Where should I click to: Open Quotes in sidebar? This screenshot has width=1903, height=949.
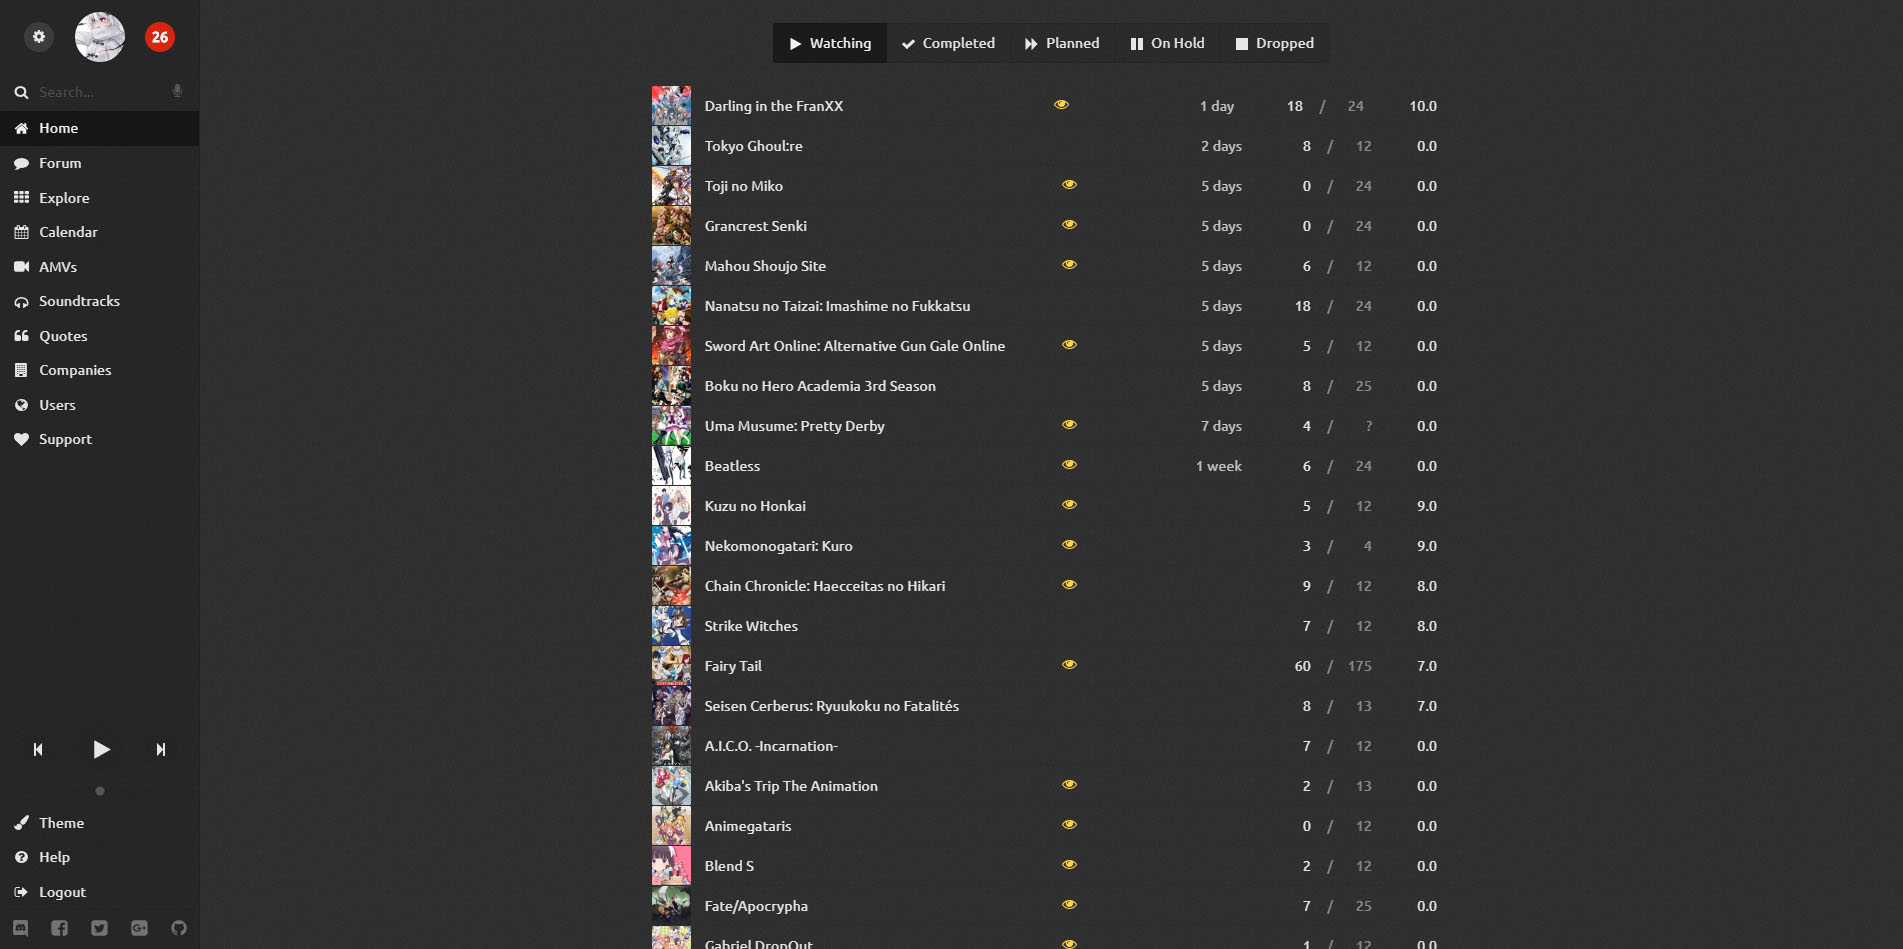click(x=100, y=336)
